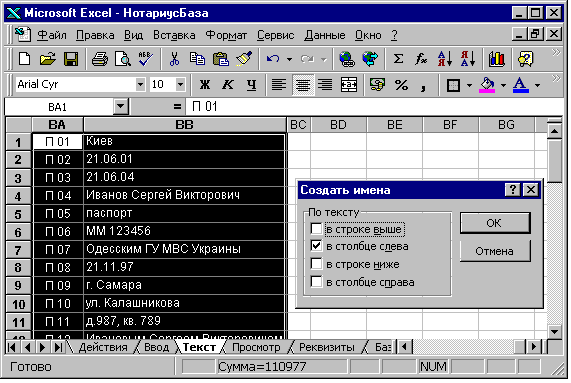Open the Формат menu
571x383 pixels.
point(226,35)
